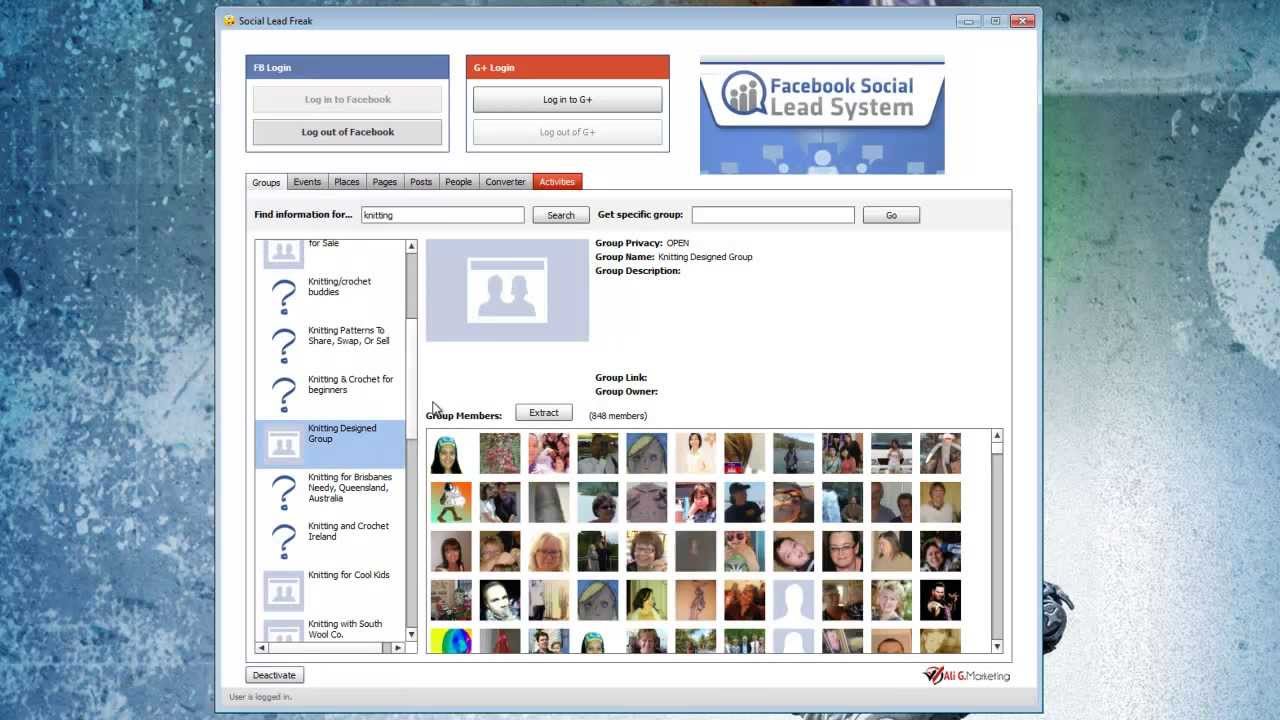Switch to the Events tab
The height and width of the screenshot is (720, 1280).
(x=307, y=182)
